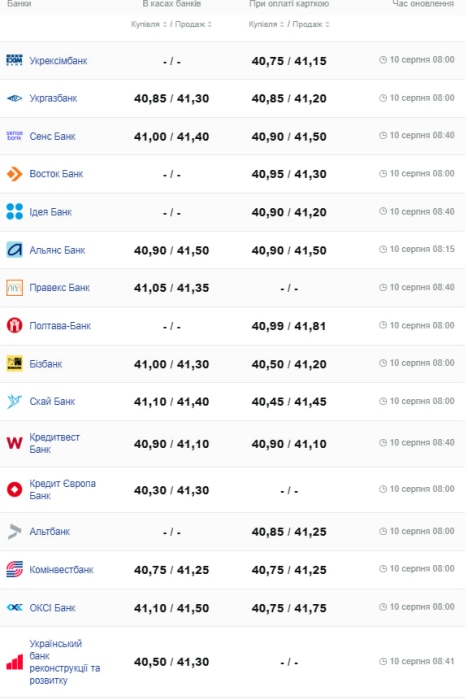The width and height of the screenshot is (468, 700).
Task: Open Український банк реконструкції та розвитку link
Action: [65, 662]
